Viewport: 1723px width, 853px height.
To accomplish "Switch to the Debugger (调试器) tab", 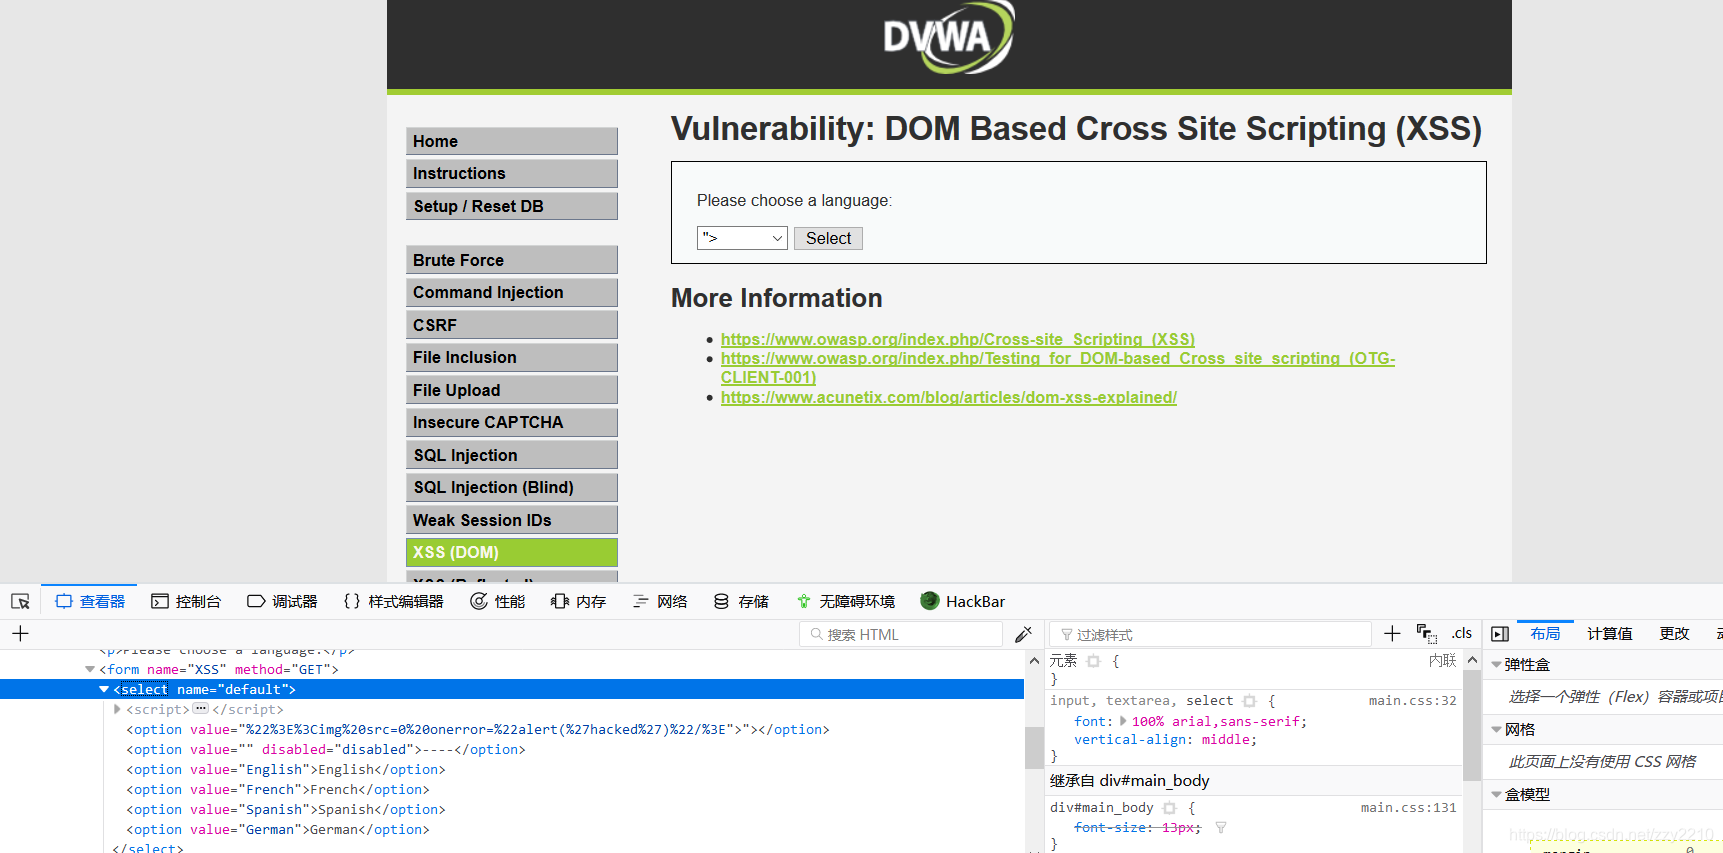I will 282,601.
